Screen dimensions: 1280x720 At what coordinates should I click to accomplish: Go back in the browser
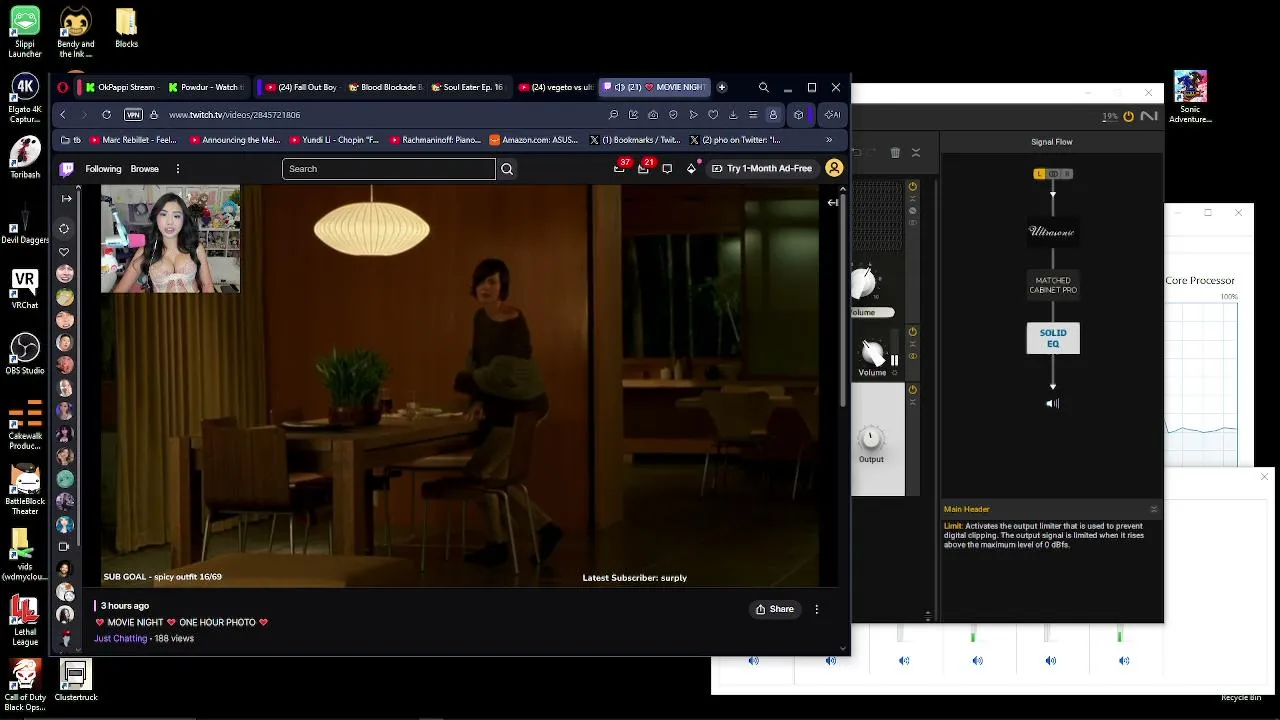pos(63,115)
